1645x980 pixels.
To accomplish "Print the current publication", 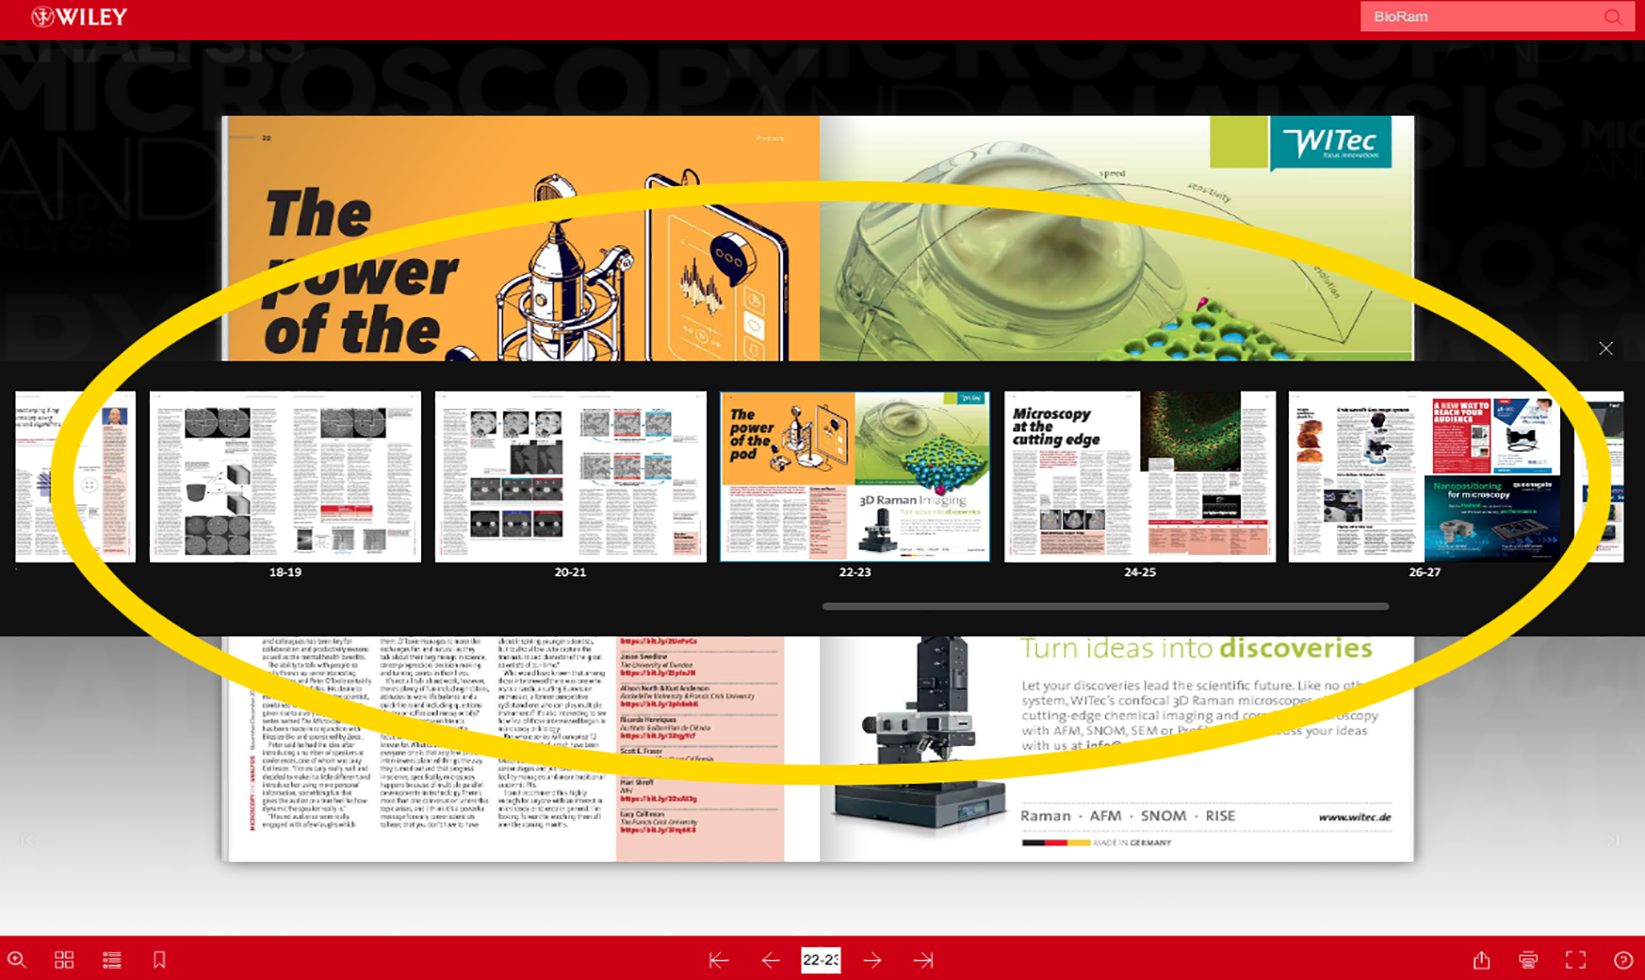I will tap(1529, 960).
